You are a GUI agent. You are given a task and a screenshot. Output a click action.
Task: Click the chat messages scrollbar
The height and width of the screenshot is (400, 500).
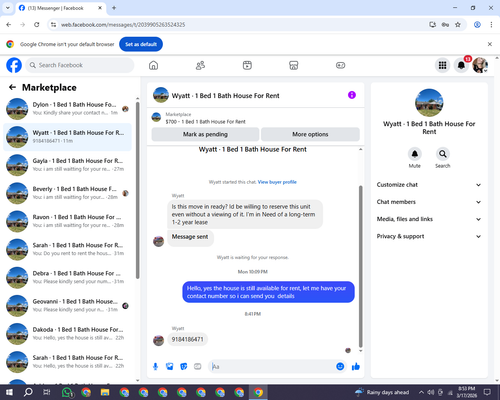tap(360, 267)
